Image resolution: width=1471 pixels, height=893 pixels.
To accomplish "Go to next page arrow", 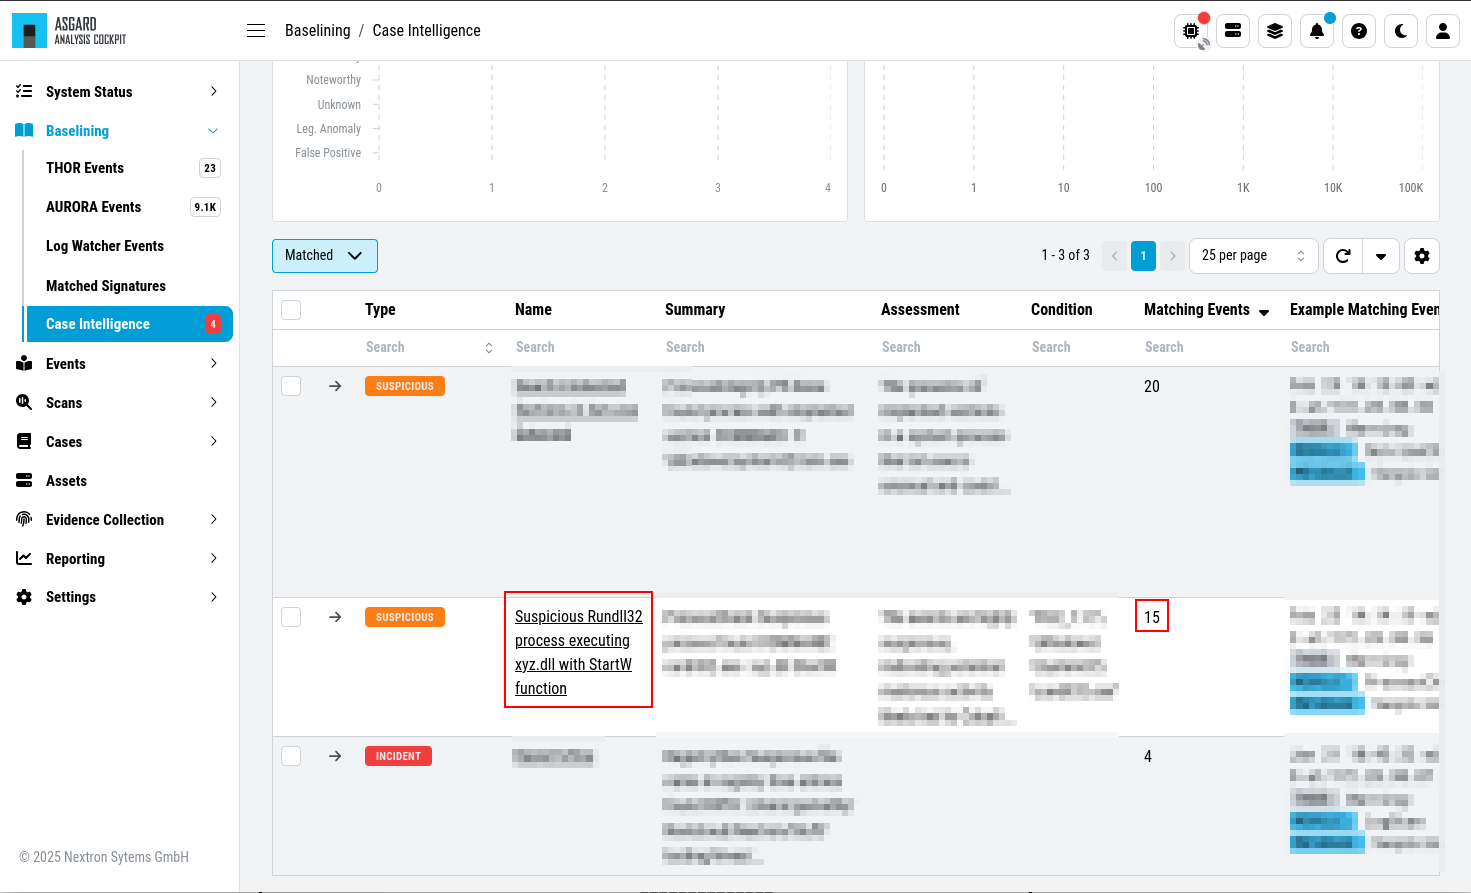I will (1173, 256).
